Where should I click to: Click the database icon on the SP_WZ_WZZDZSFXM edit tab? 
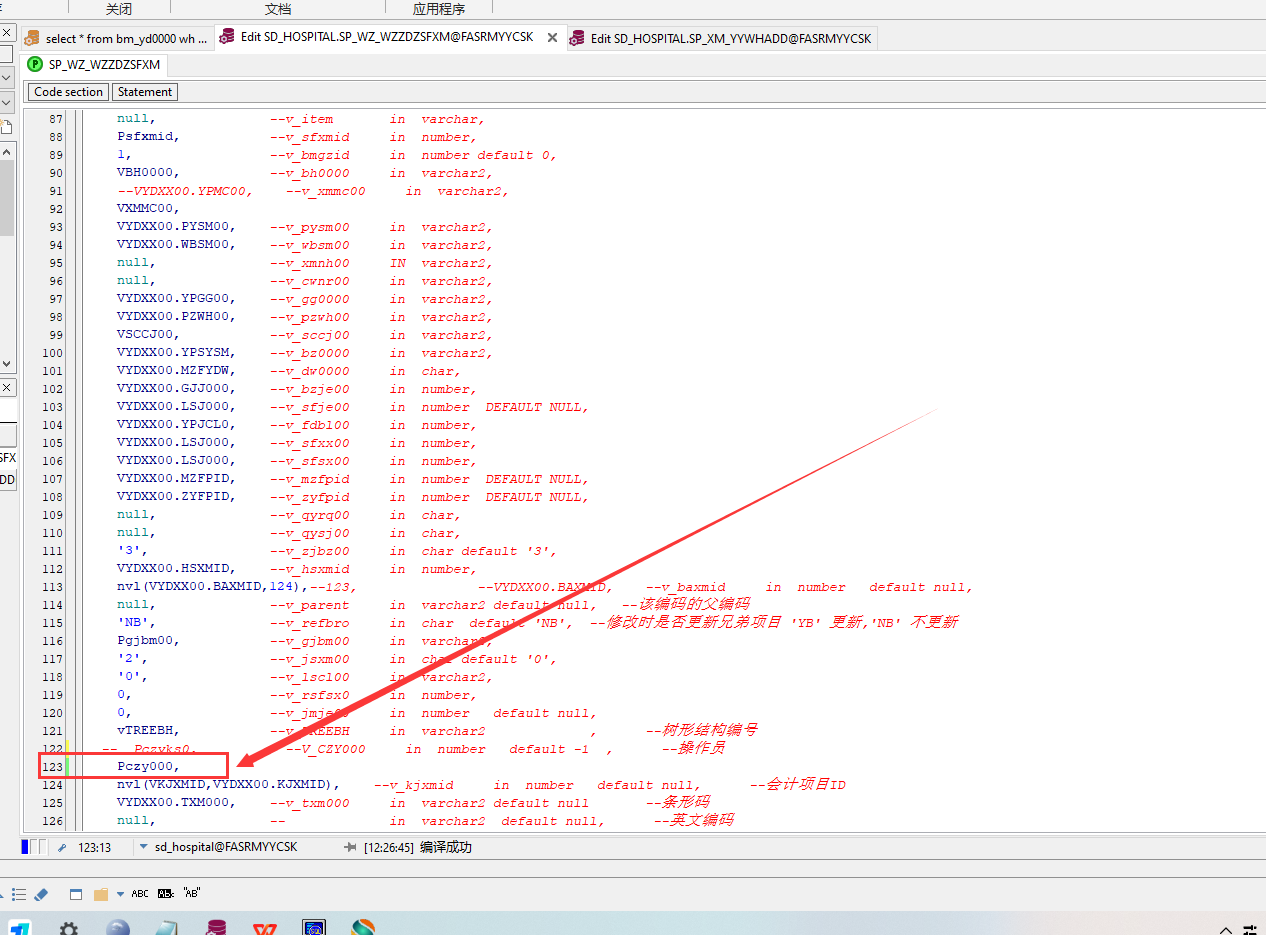pos(228,38)
